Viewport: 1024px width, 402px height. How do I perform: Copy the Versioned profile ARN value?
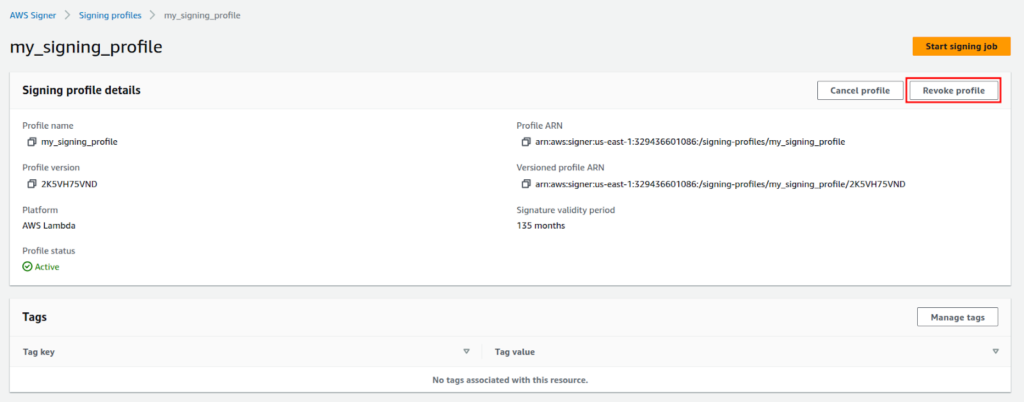pos(526,184)
